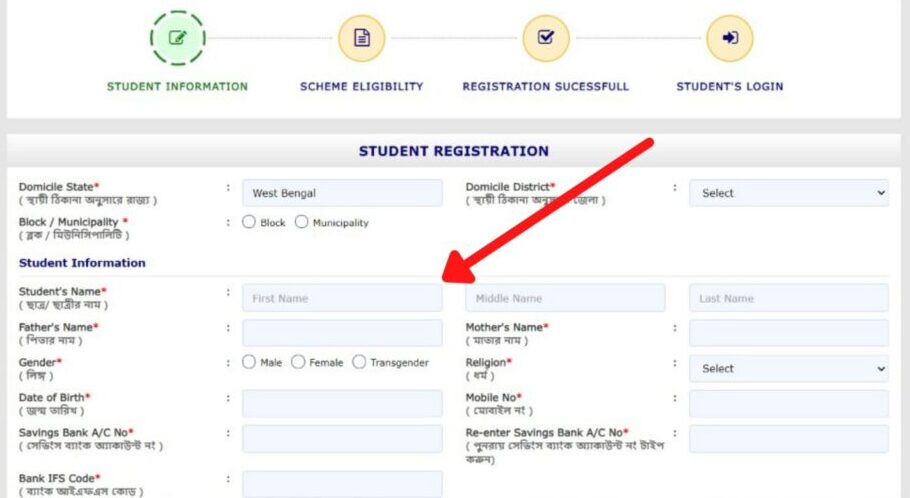Choose Female as gender
Image resolution: width=910 pixels, height=498 pixels.
(298, 362)
